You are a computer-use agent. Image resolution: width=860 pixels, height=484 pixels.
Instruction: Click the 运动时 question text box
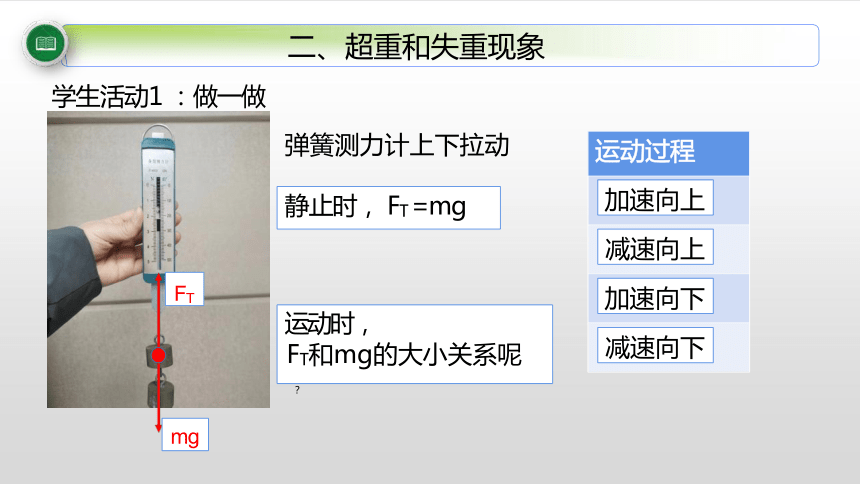point(415,344)
